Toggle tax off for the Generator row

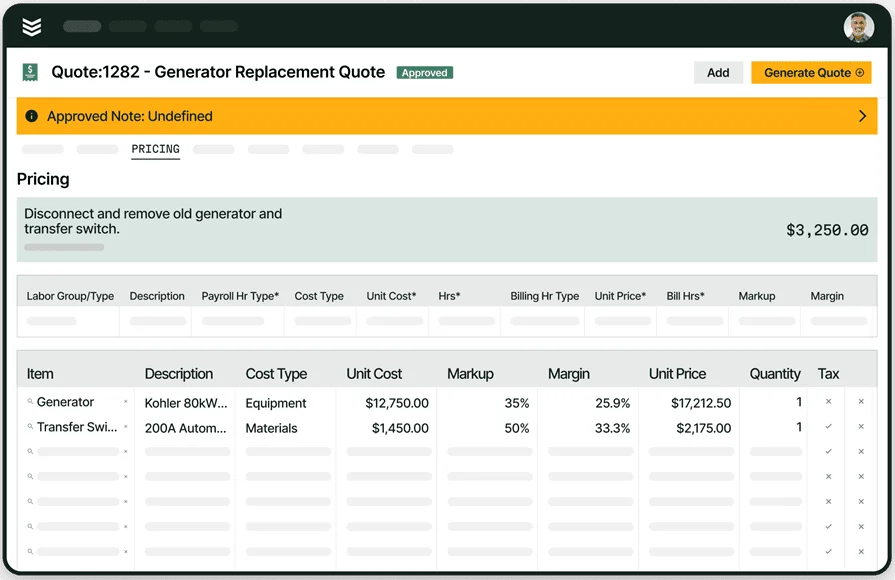pos(828,403)
